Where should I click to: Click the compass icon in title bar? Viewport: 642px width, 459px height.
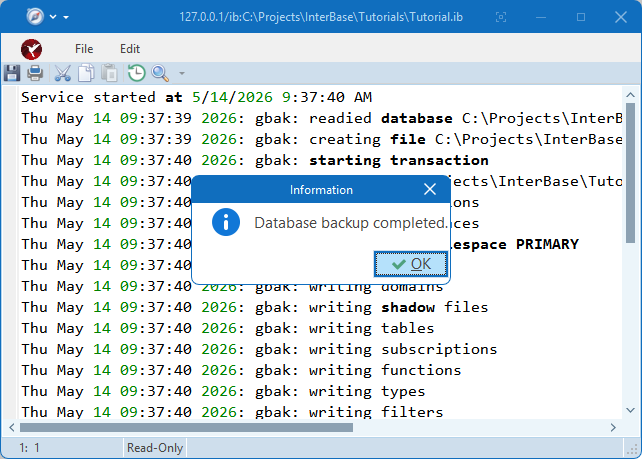coord(35,16)
